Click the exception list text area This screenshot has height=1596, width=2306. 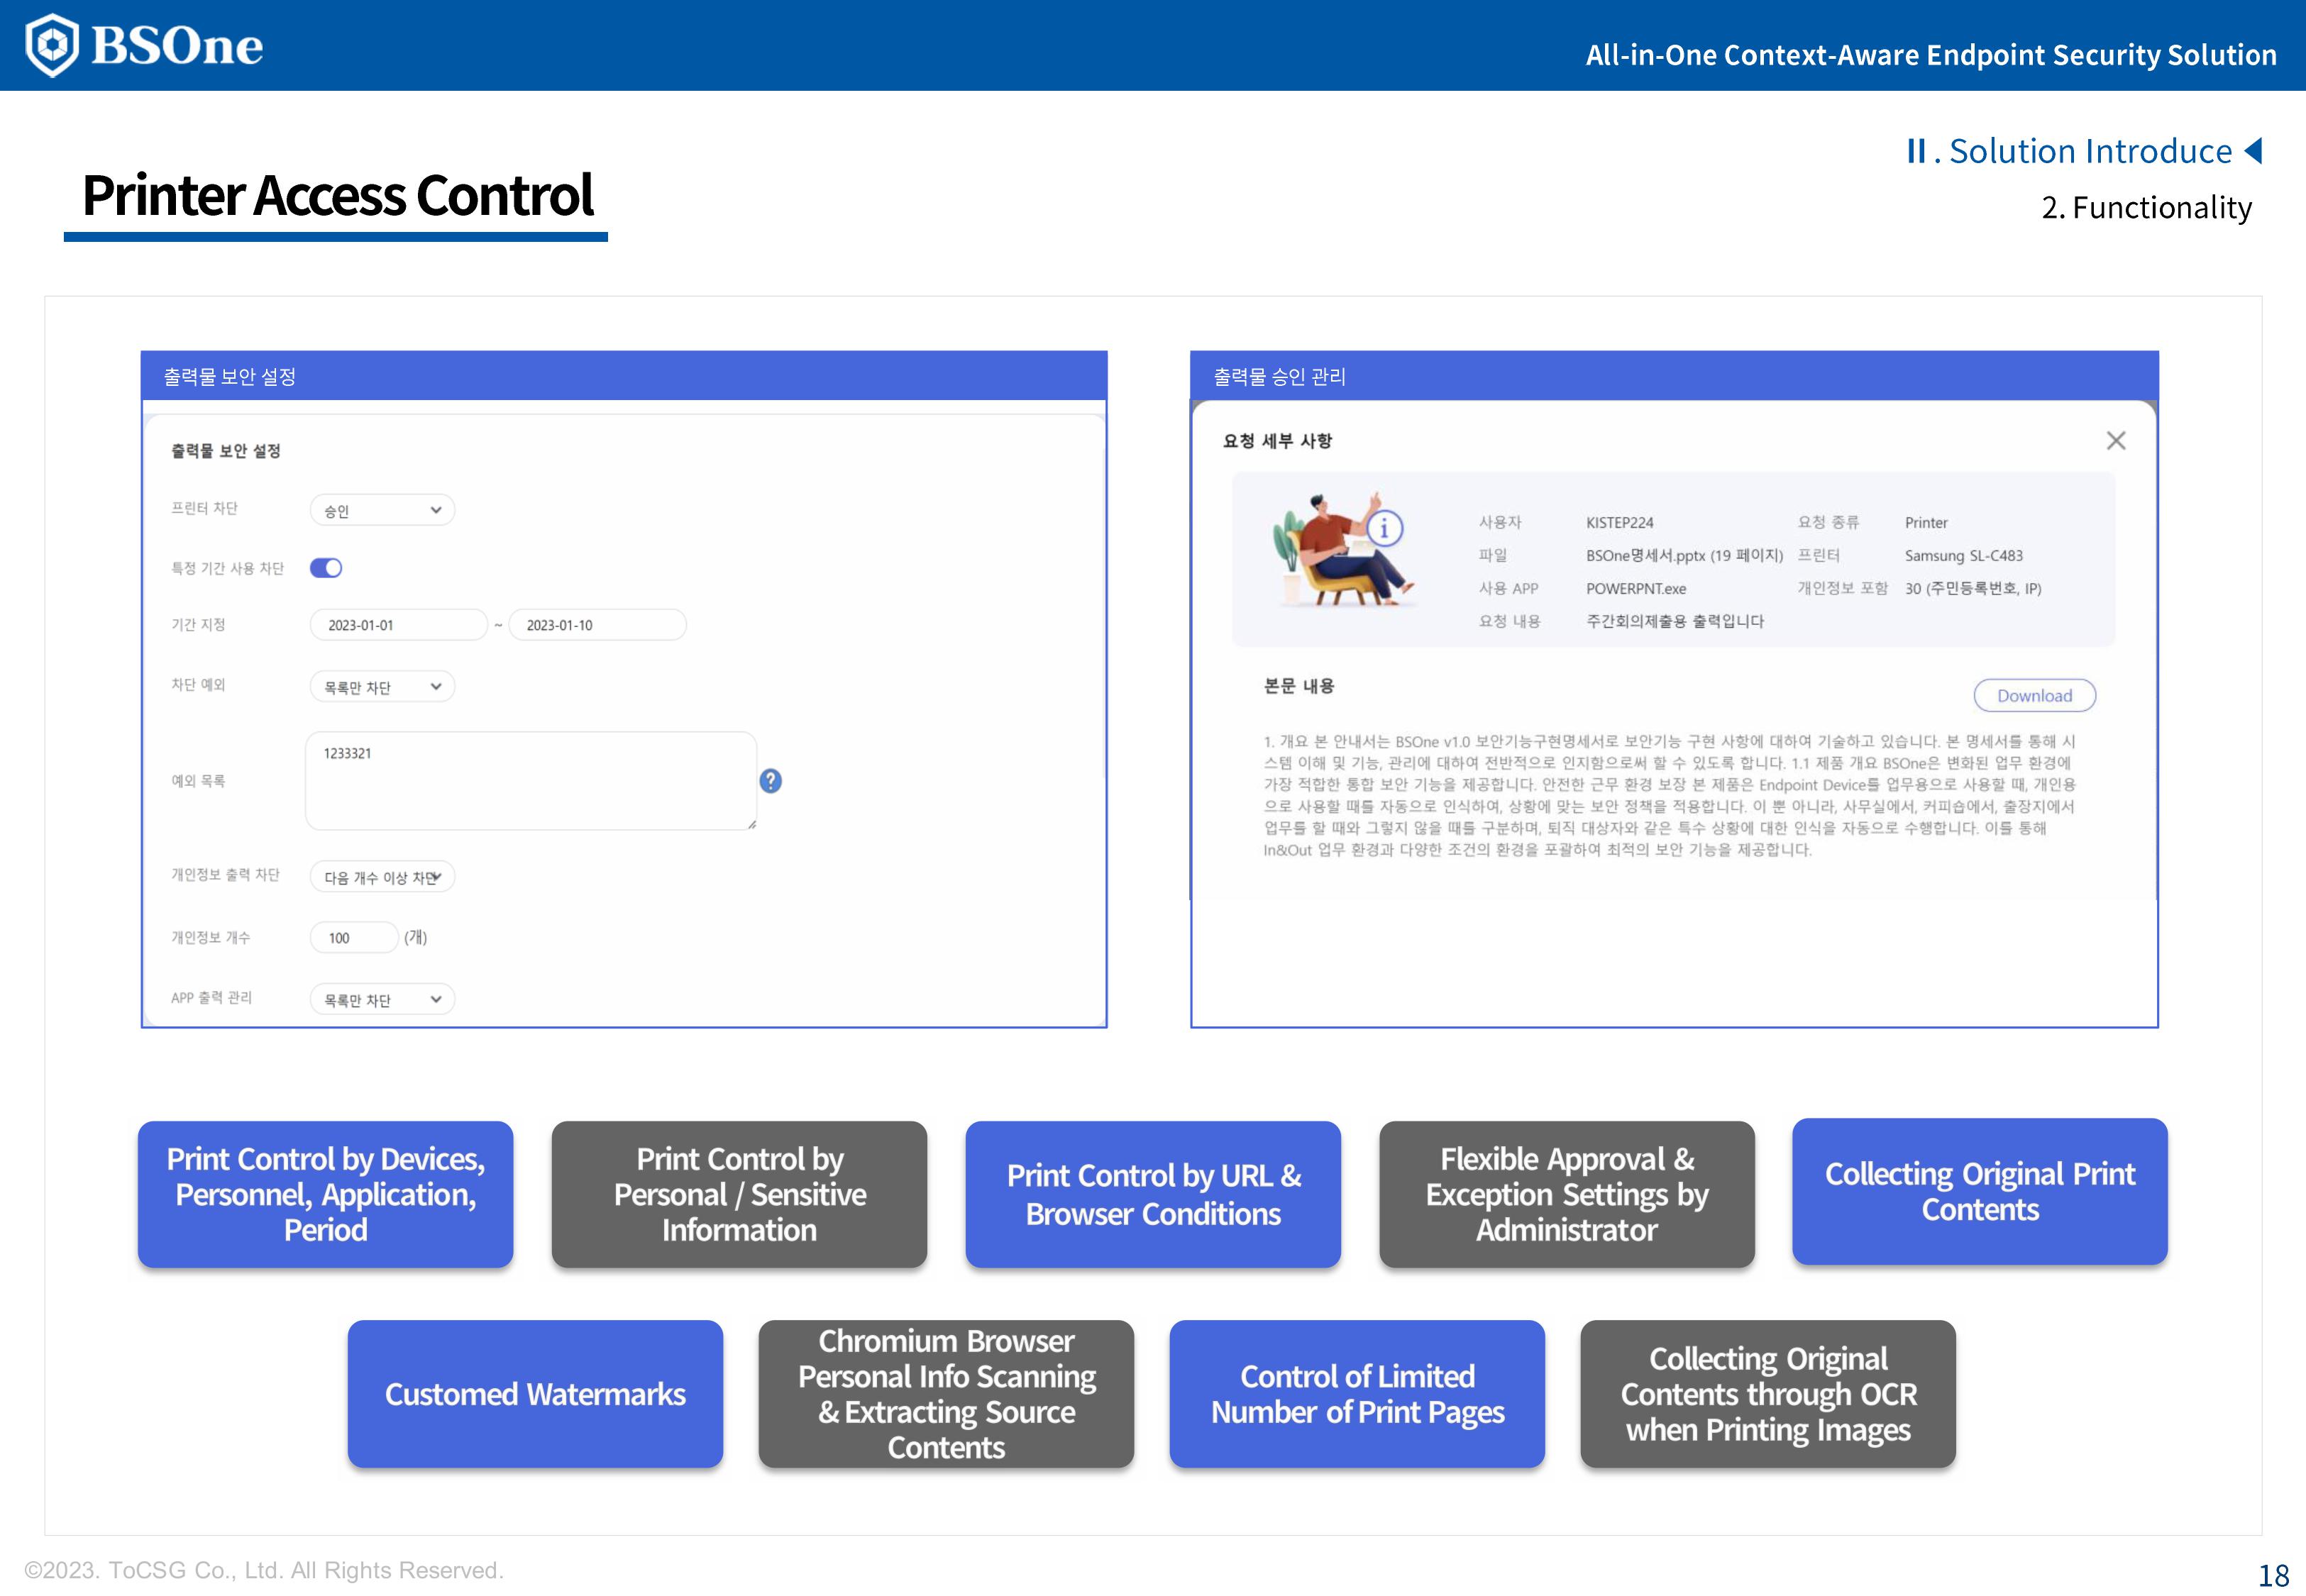pyautogui.click(x=530, y=781)
